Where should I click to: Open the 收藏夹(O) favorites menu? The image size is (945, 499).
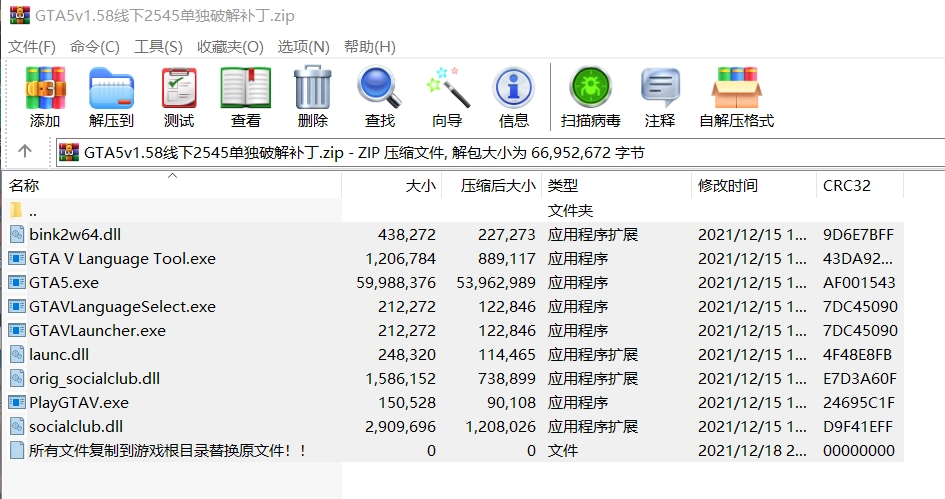point(230,47)
